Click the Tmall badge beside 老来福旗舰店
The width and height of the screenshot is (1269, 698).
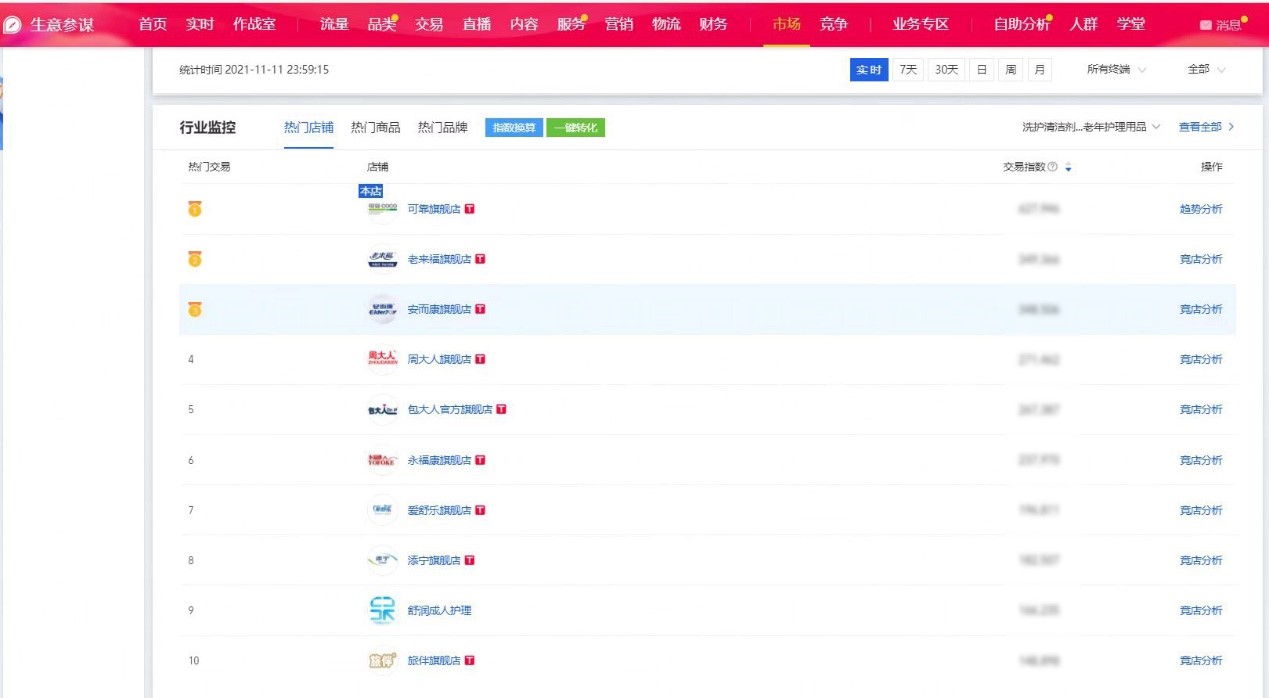[480, 259]
